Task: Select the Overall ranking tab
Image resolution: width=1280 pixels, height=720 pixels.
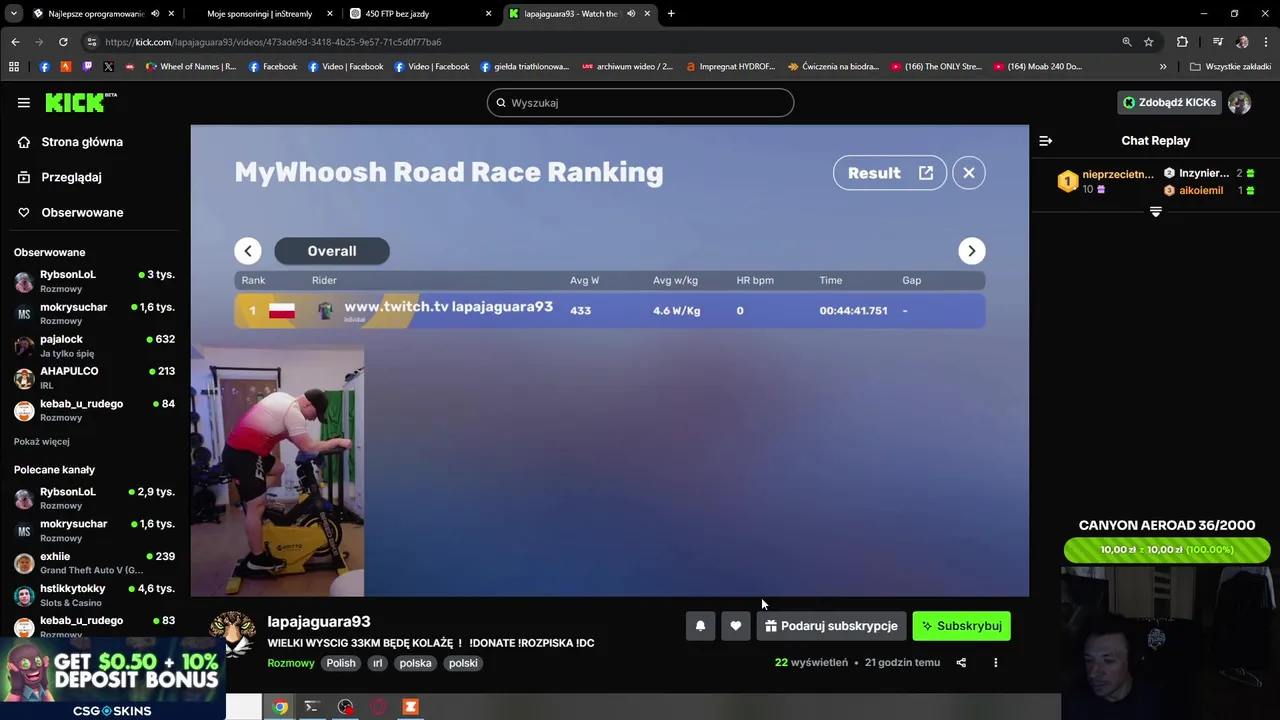Action: (332, 251)
